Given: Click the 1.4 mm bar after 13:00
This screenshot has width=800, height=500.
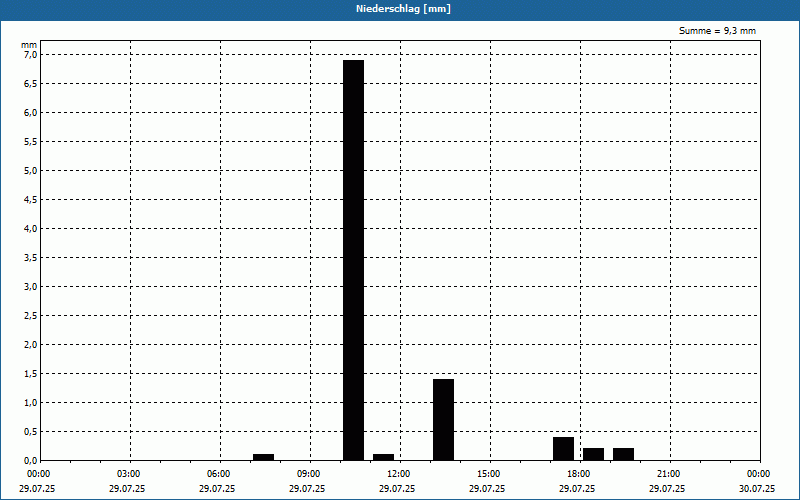Looking at the screenshot, I should 443,419.
